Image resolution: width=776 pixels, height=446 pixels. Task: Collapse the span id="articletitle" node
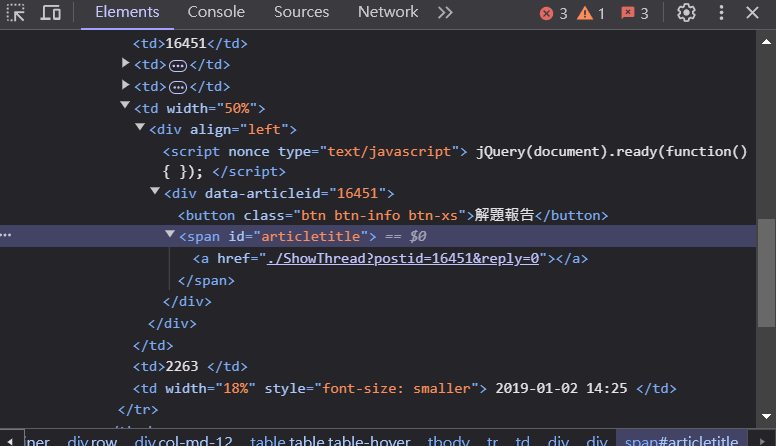click(170, 235)
